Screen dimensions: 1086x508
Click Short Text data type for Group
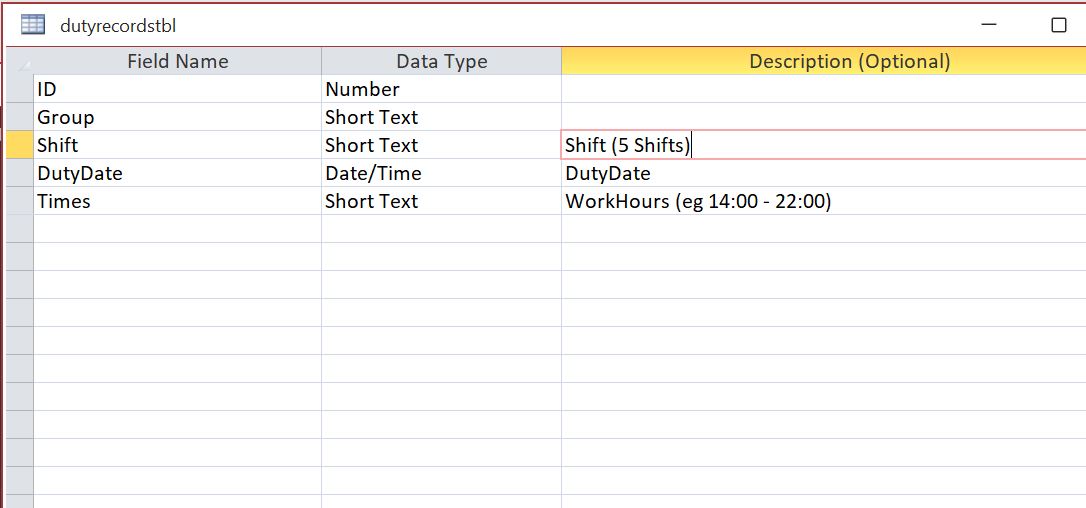(441, 117)
